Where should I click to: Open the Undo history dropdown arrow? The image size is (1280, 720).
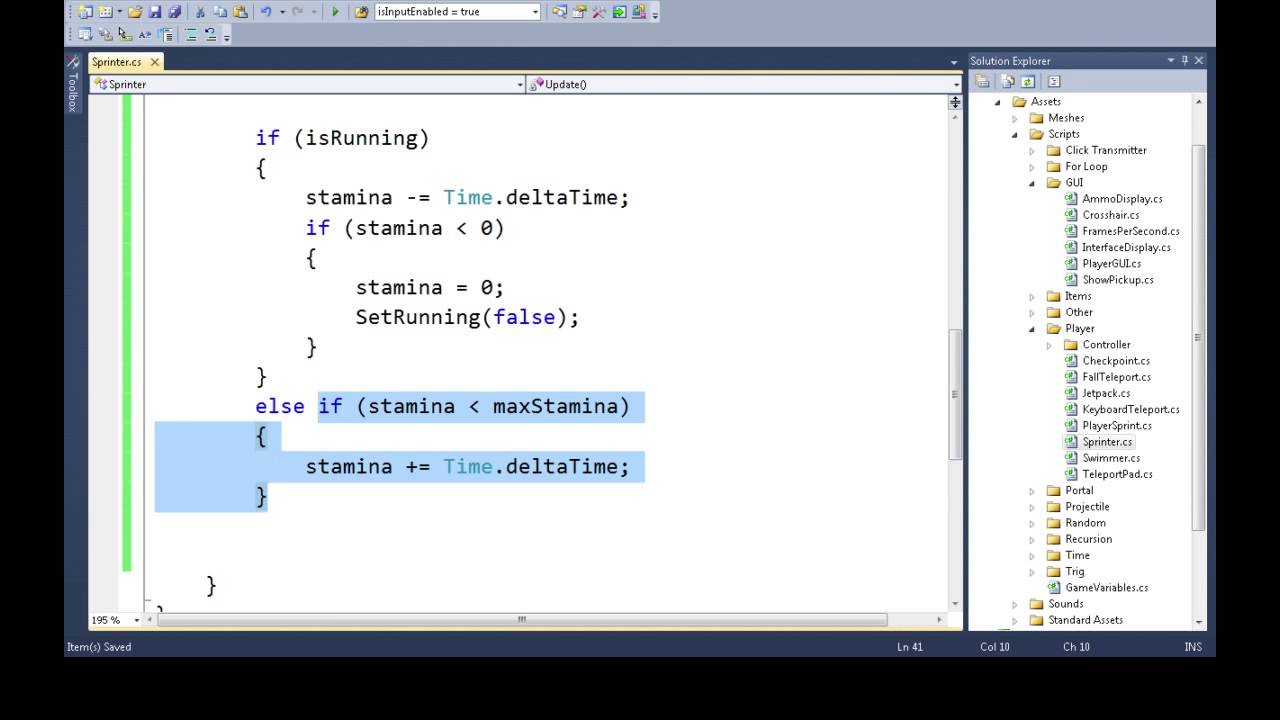pos(282,12)
